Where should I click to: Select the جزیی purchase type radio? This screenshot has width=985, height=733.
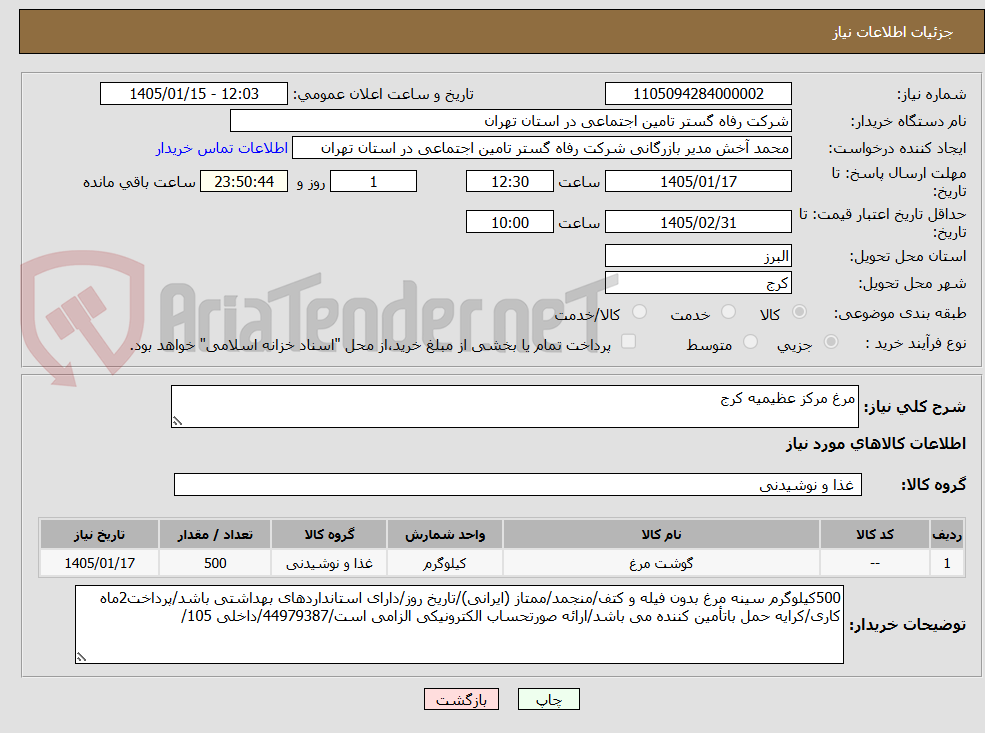[x=830, y=342]
